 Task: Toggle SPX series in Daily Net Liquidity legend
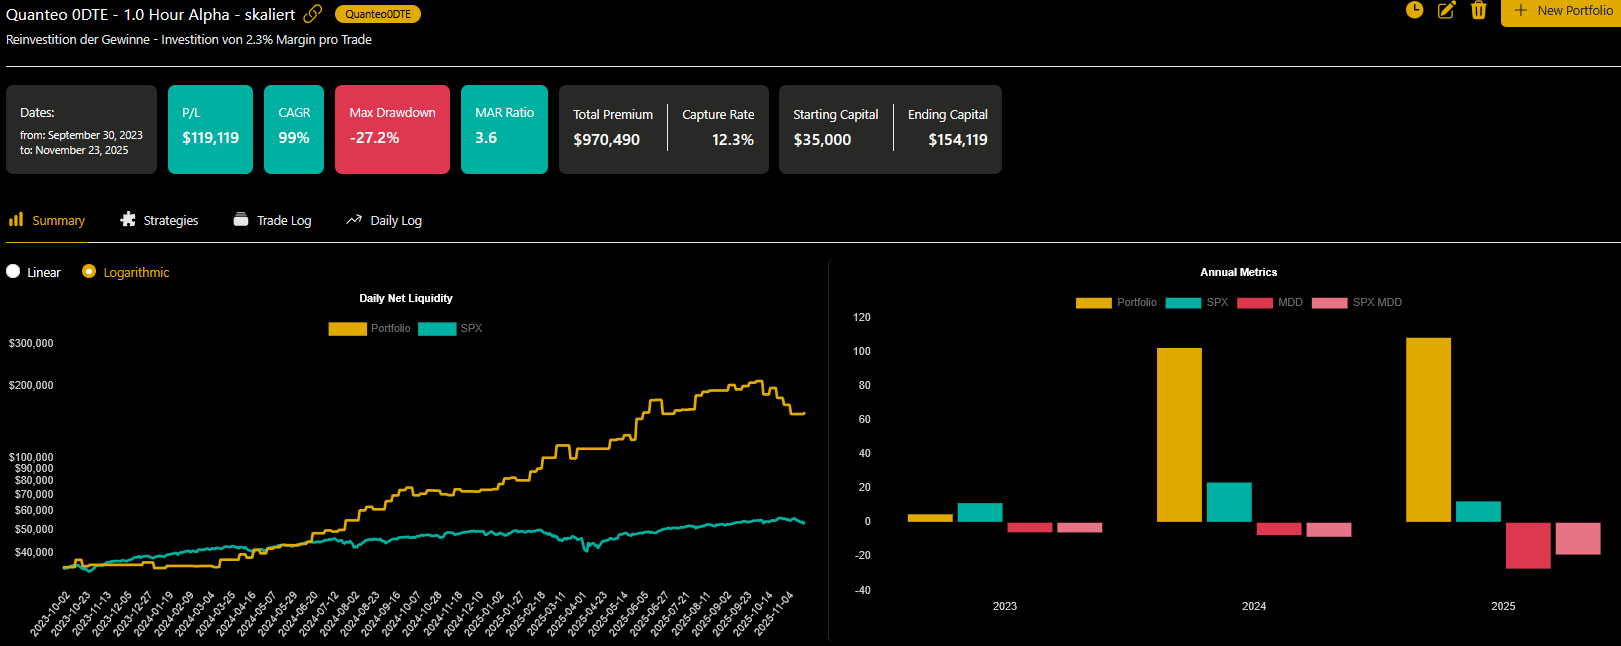(x=437, y=329)
